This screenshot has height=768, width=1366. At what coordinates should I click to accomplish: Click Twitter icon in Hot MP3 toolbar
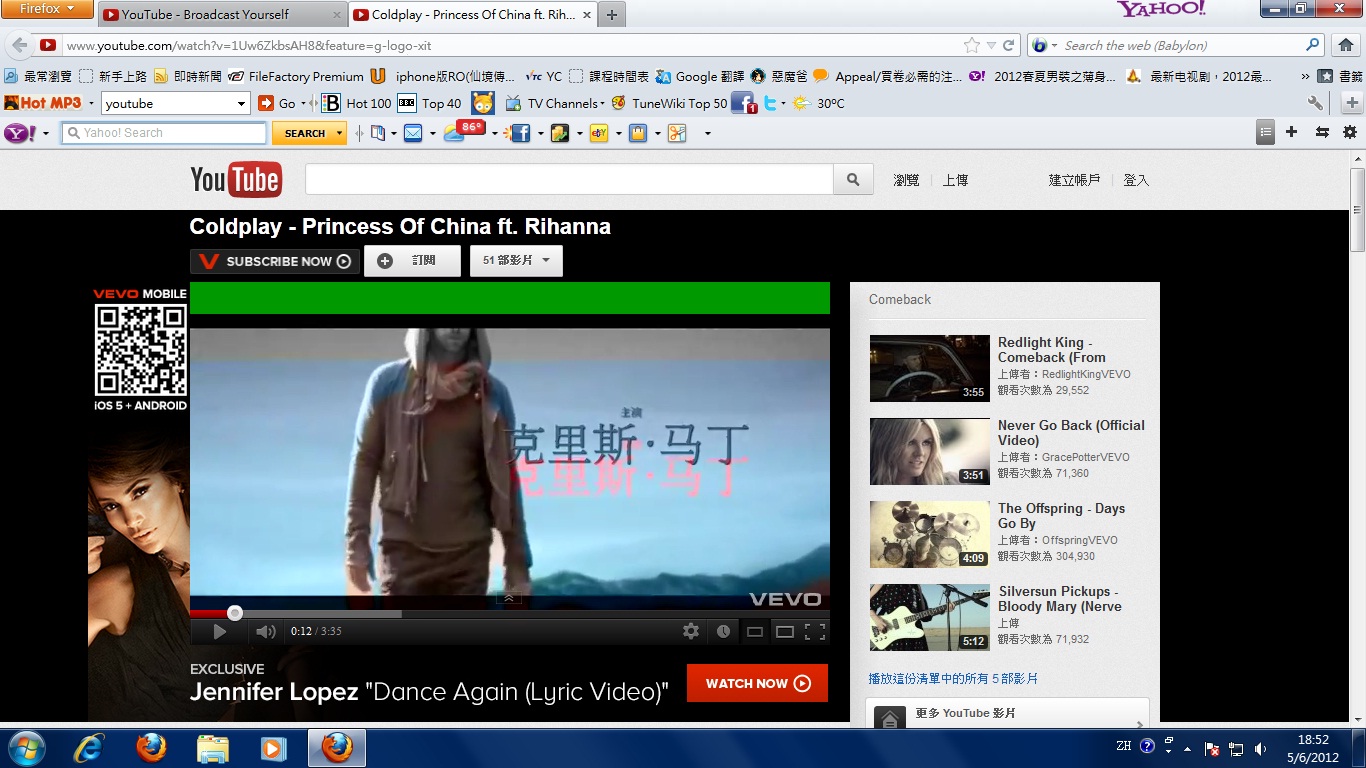(770, 103)
